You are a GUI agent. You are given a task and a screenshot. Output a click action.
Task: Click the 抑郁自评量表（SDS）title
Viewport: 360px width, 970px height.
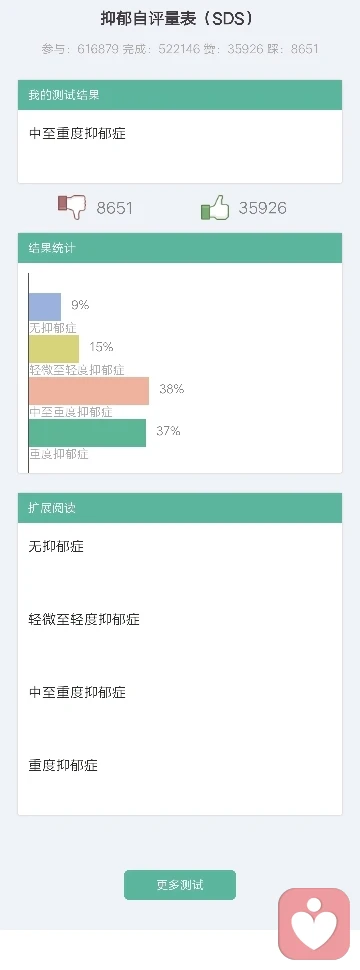tap(178, 19)
